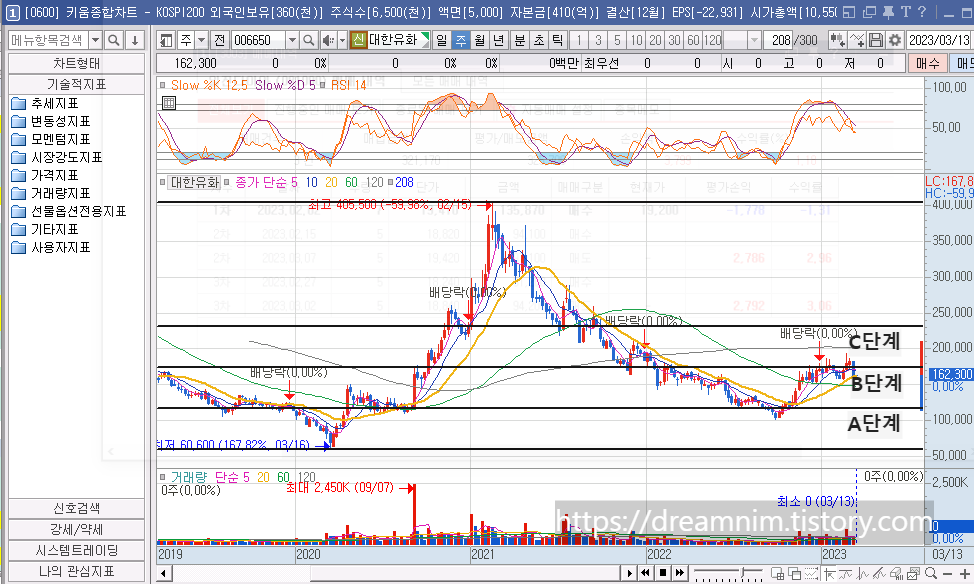Select the 일 daily period toggle
This screenshot has width=974, height=584.
click(441, 40)
